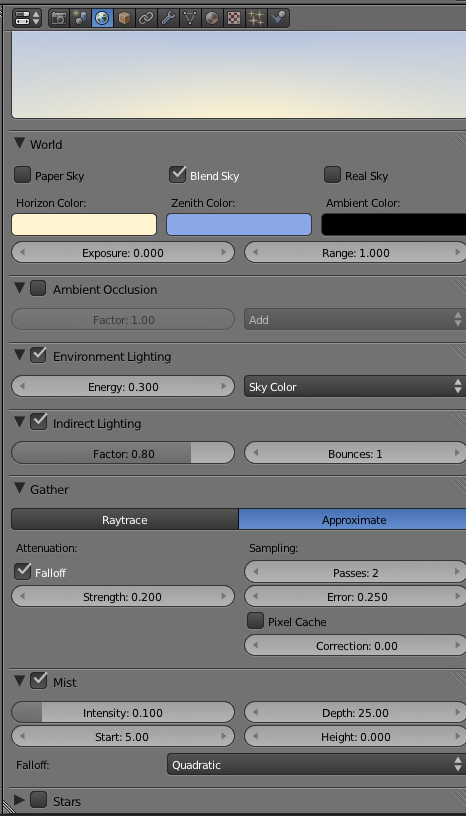Collapse the Indirect Lighting panel triangle
Viewport: 466px width, 816px height.
click(20, 422)
